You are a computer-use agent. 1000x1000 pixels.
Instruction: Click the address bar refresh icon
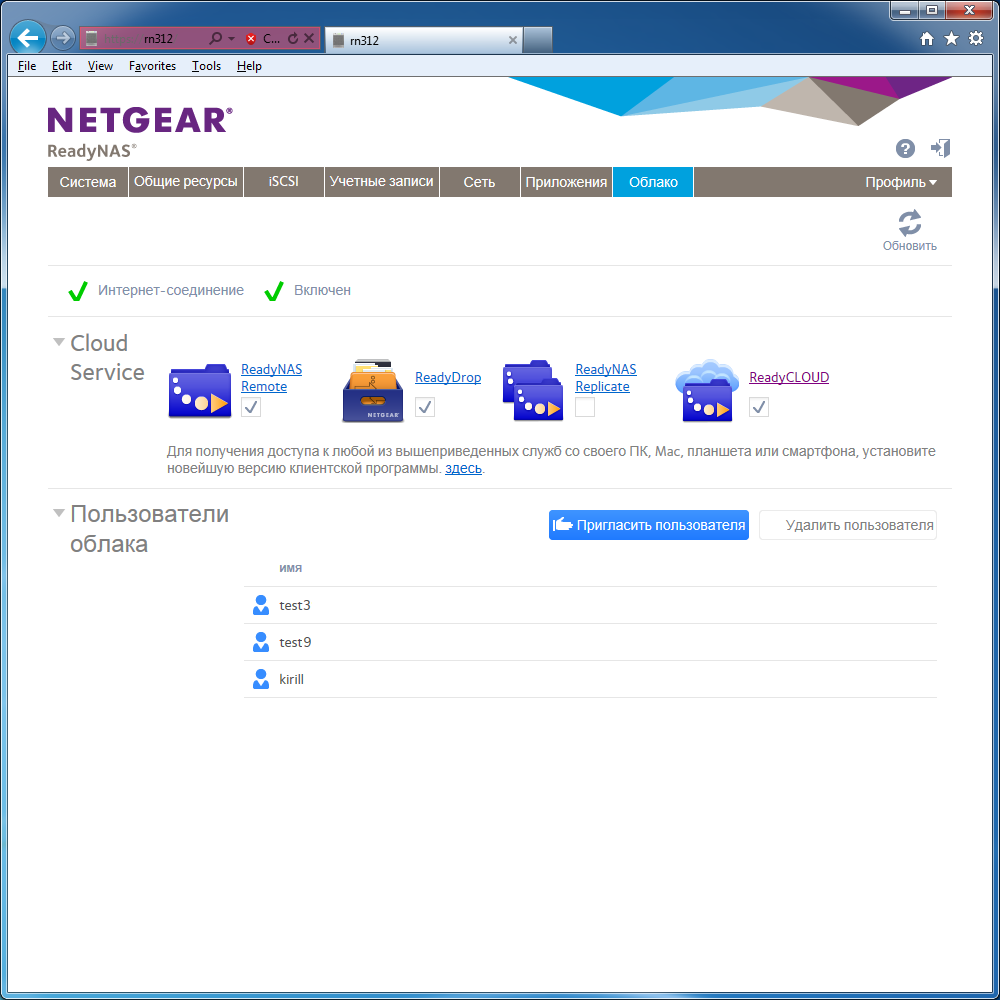tap(293, 38)
